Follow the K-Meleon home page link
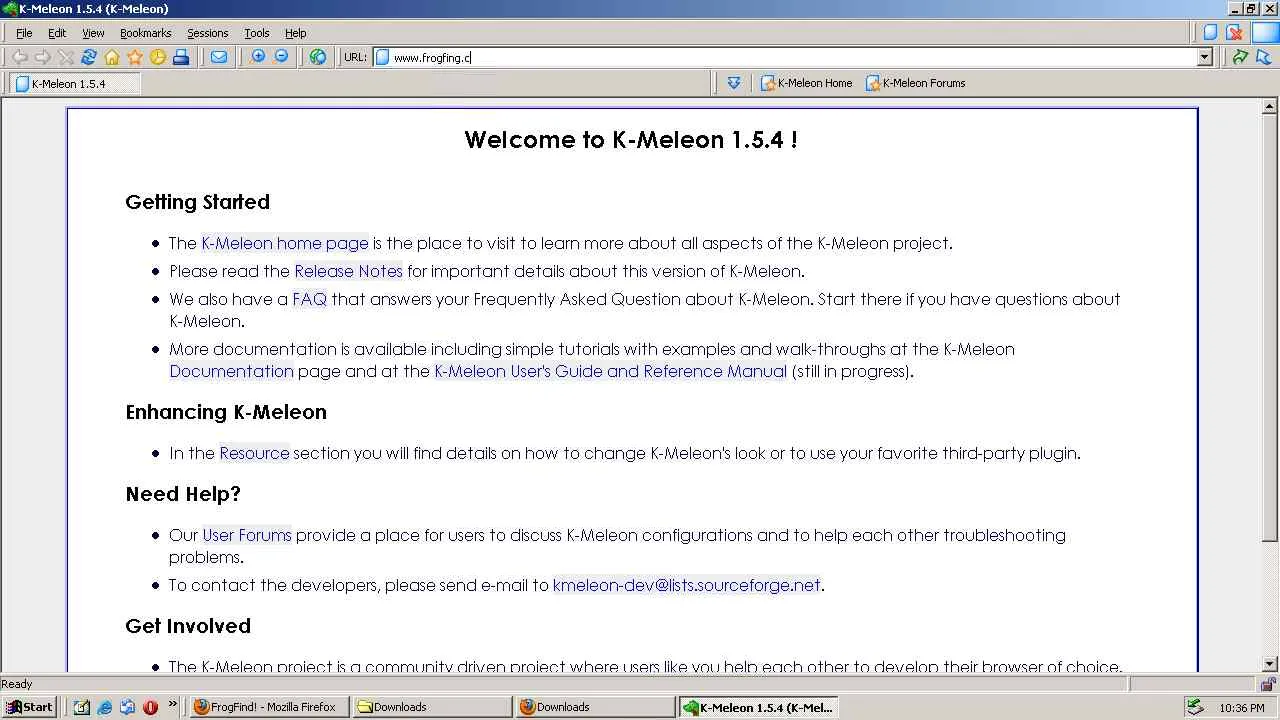Image resolution: width=1280 pixels, height=720 pixels. 285,243
